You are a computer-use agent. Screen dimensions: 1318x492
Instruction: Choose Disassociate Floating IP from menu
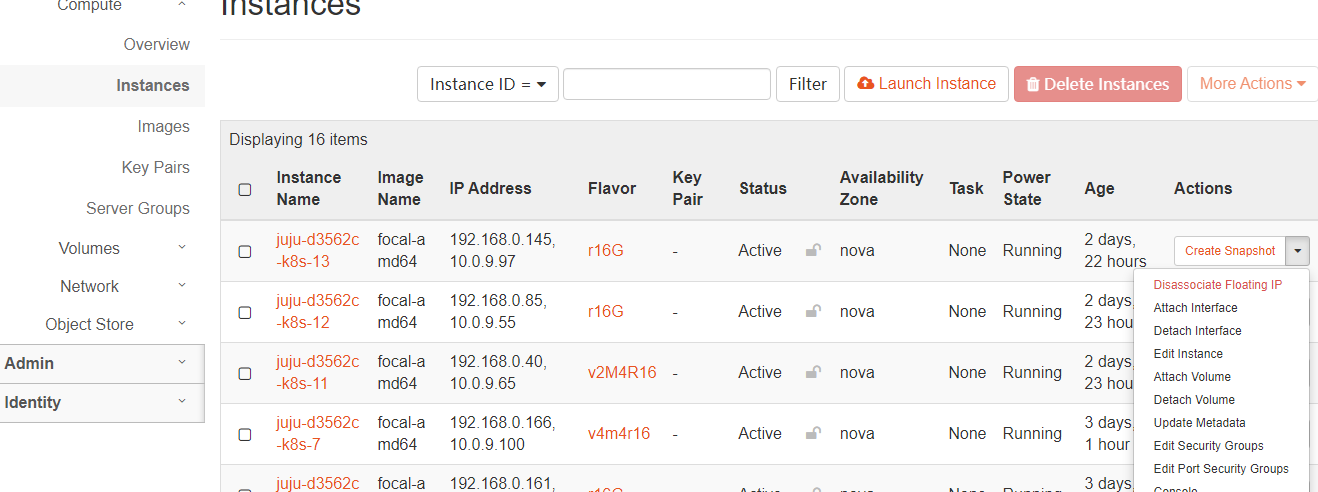pyautogui.click(x=1217, y=285)
